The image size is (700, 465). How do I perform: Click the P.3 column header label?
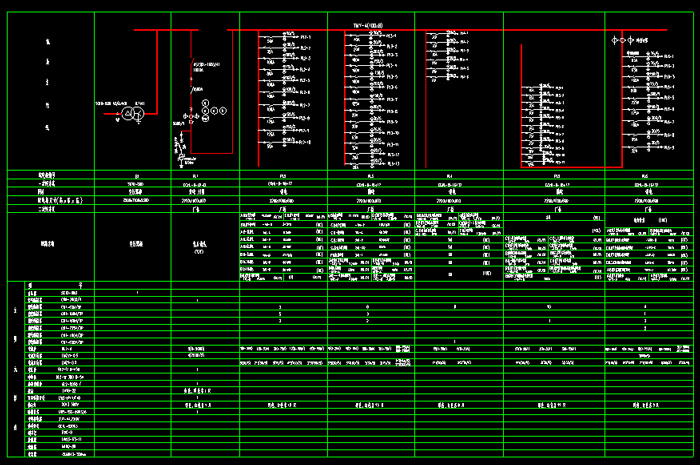click(x=371, y=175)
